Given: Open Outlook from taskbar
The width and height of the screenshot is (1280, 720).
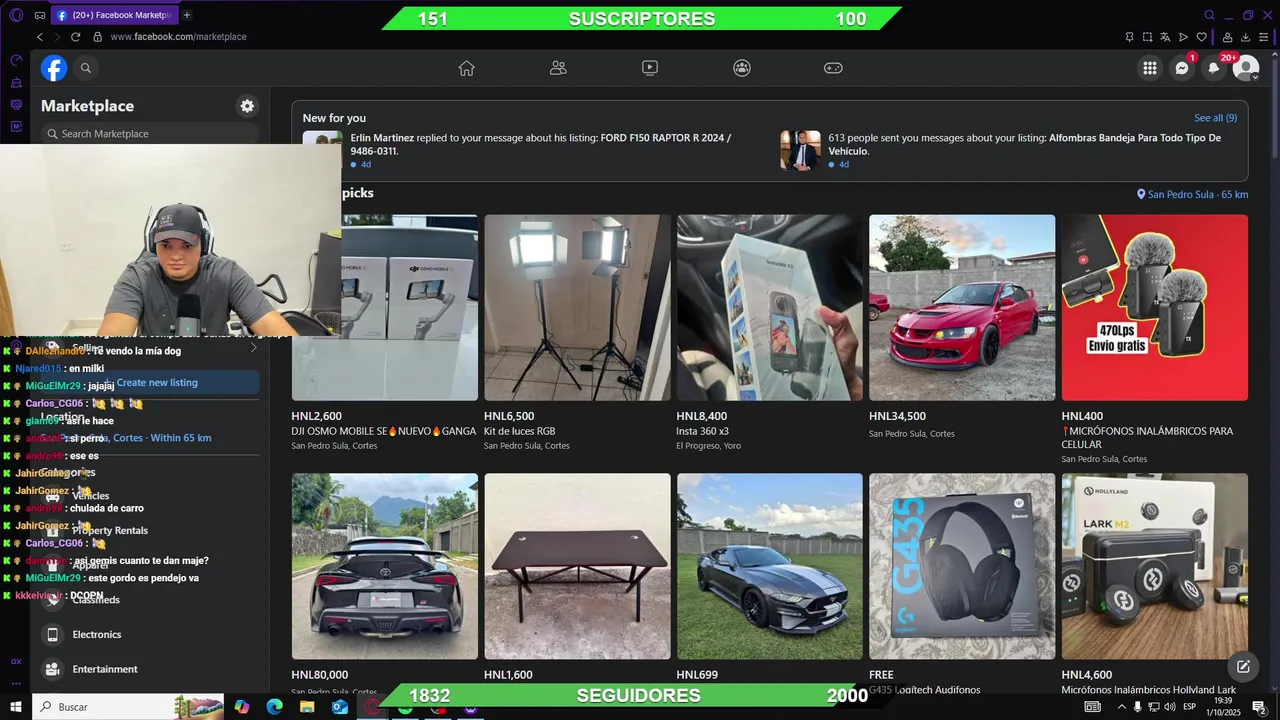Looking at the screenshot, I should [x=339, y=707].
